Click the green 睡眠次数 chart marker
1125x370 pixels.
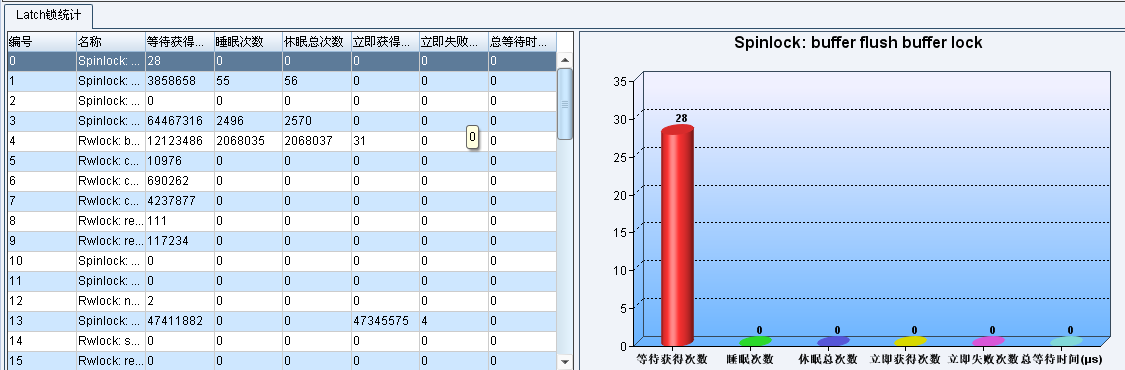point(756,341)
